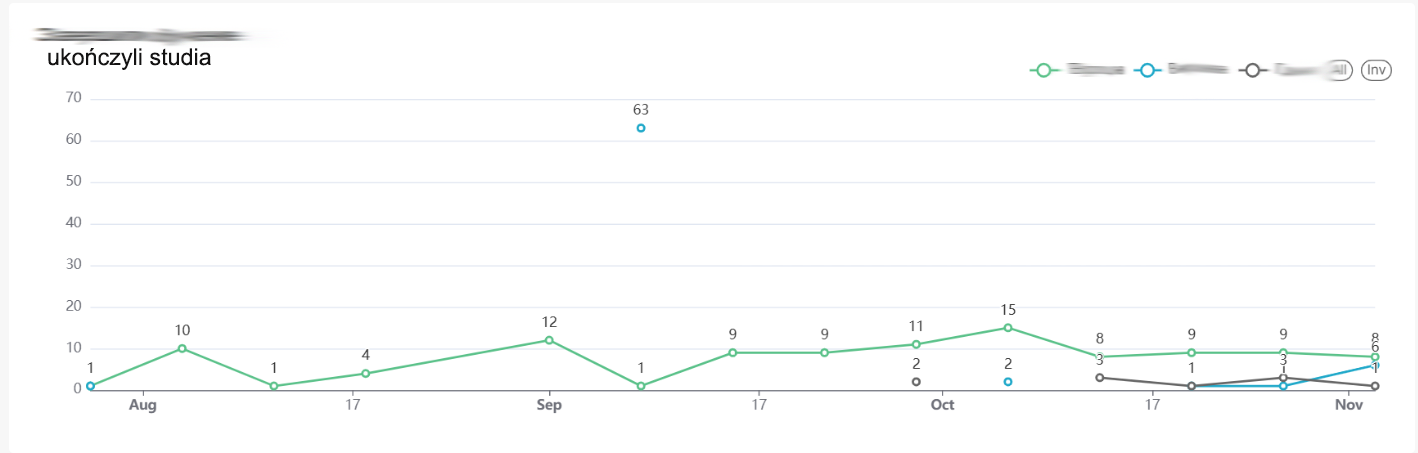Select the green data point labeled 11
The height and width of the screenshot is (453, 1418).
point(916,344)
